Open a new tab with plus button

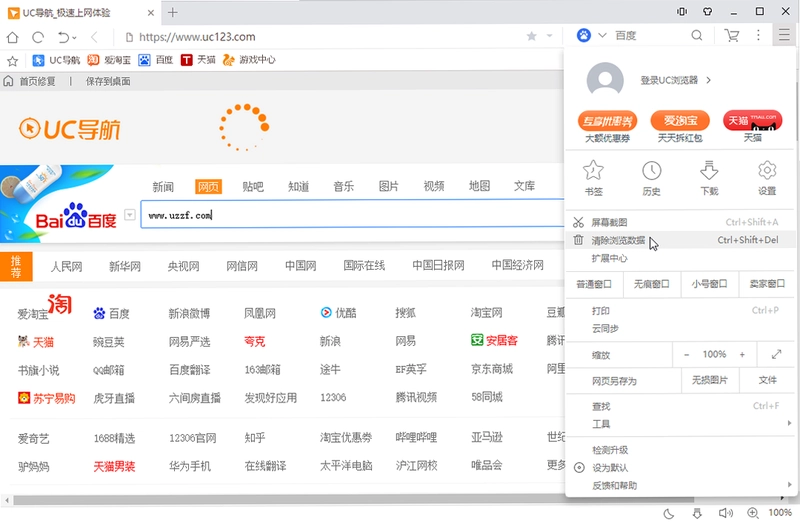pos(172,12)
